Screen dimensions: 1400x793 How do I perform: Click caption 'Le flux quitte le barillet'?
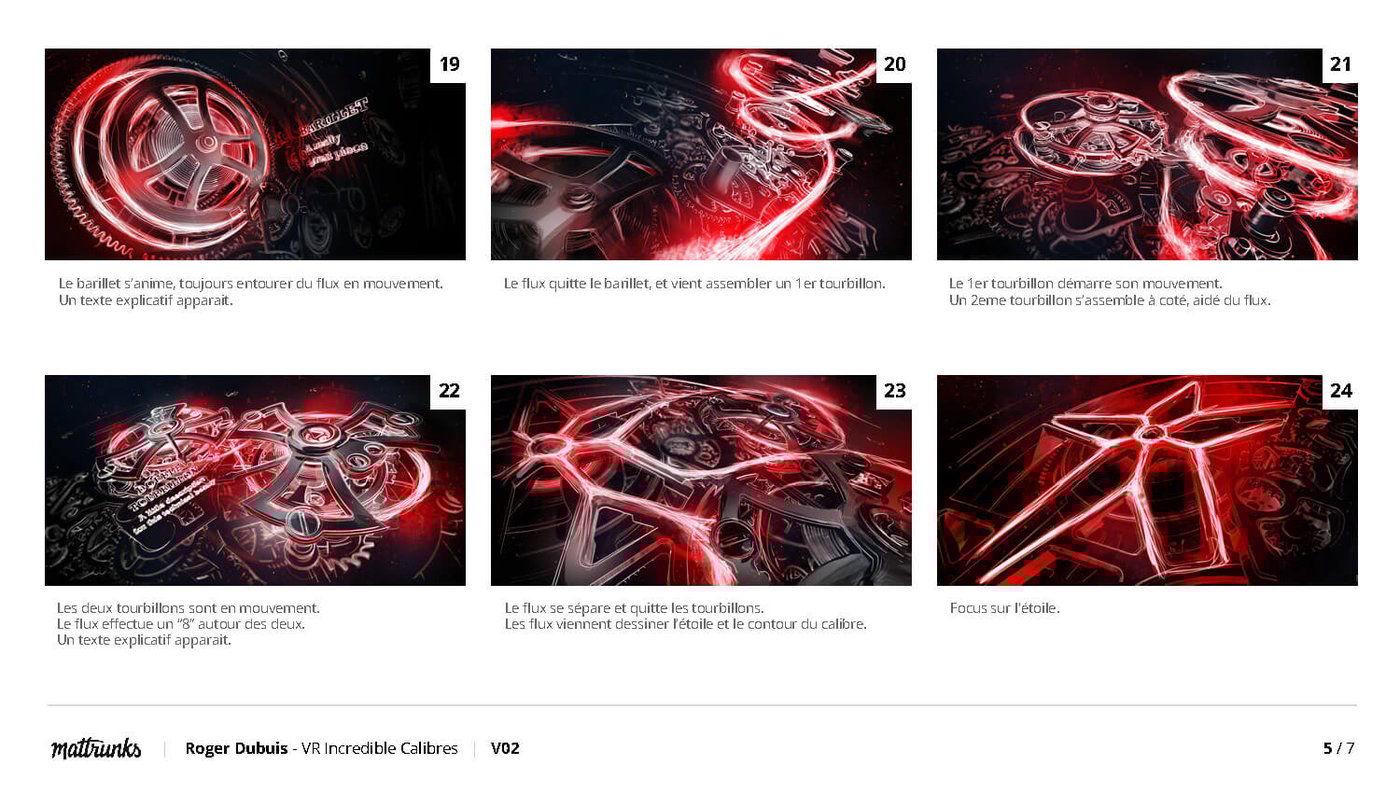click(694, 284)
